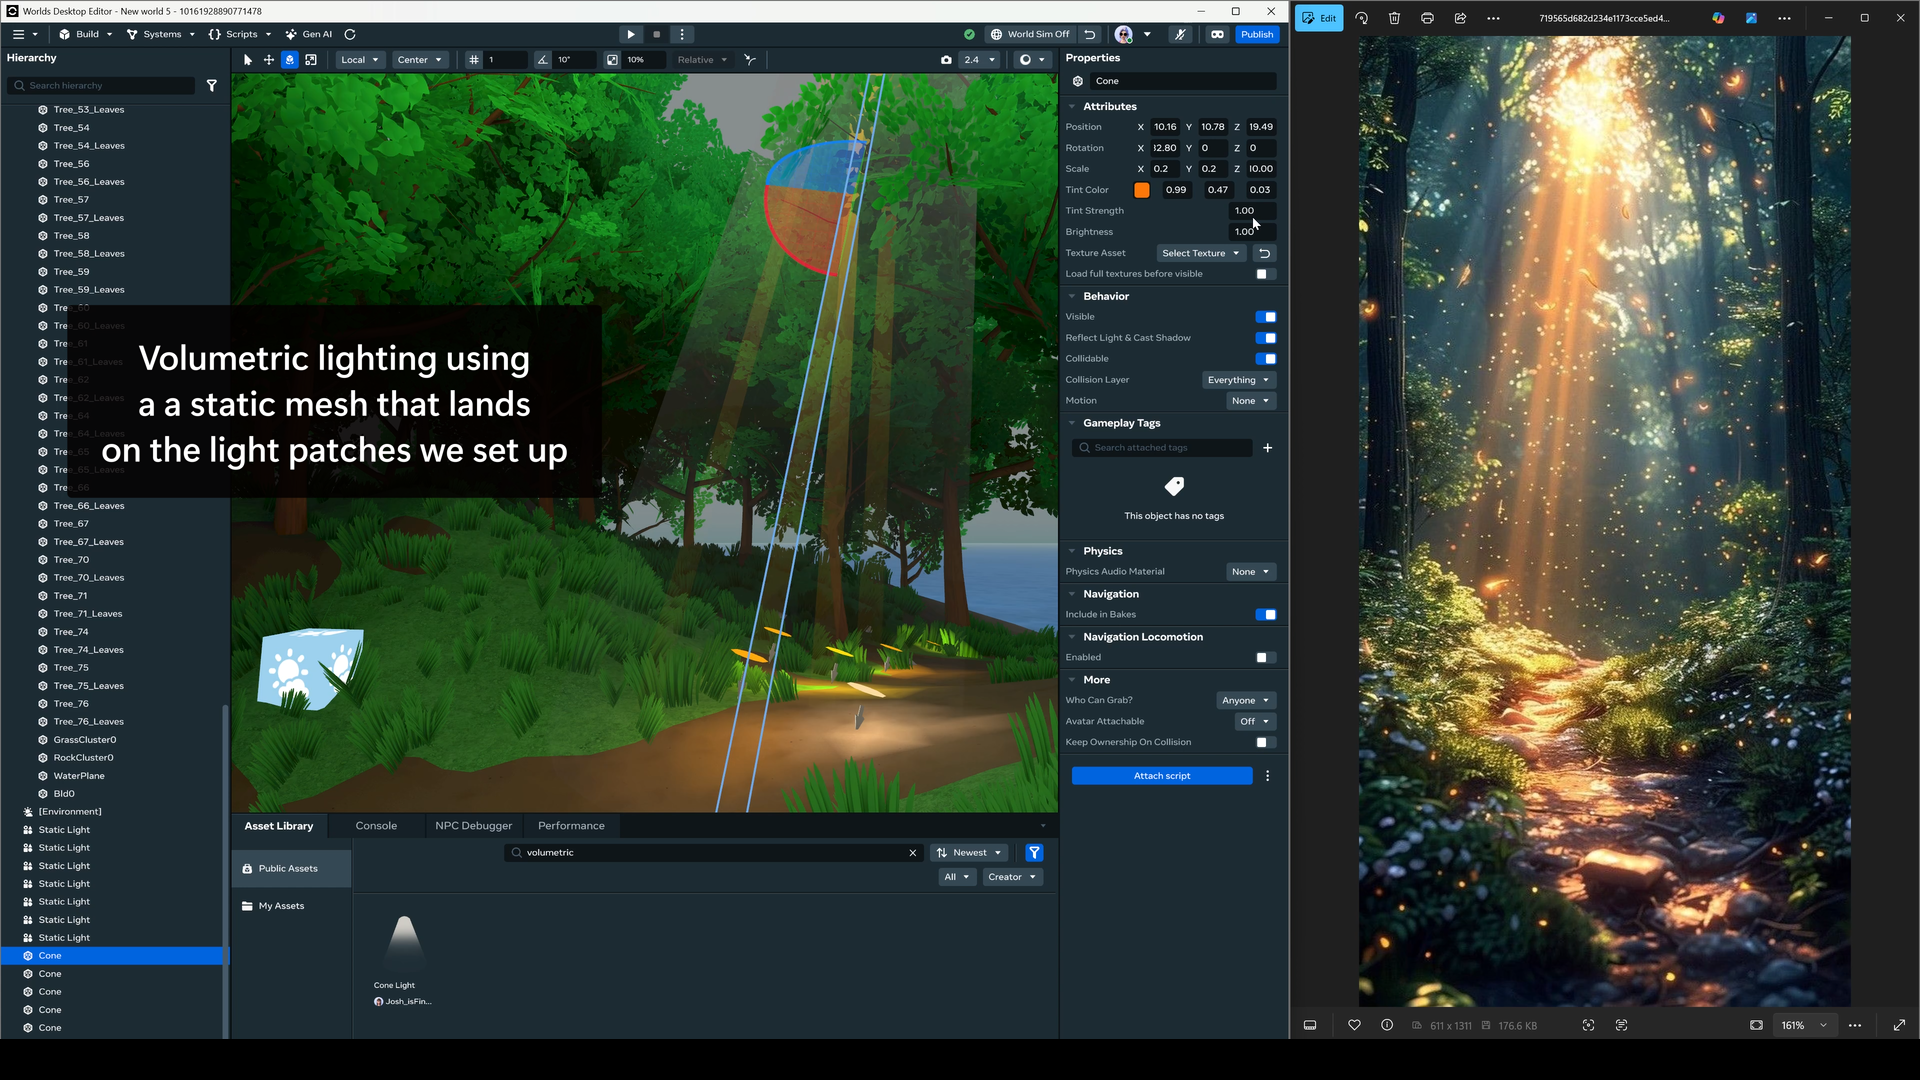Select the move tool icon

click(x=269, y=60)
